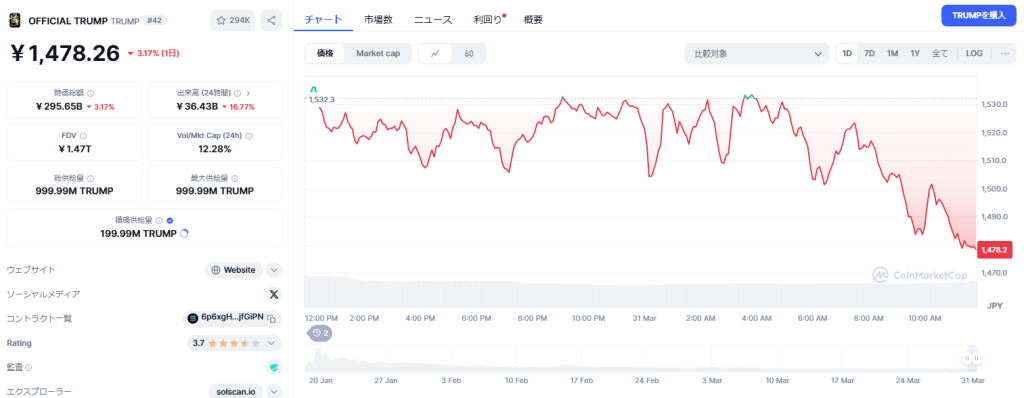Open the share icon button
The width and height of the screenshot is (1024, 398).
[x=271, y=20]
